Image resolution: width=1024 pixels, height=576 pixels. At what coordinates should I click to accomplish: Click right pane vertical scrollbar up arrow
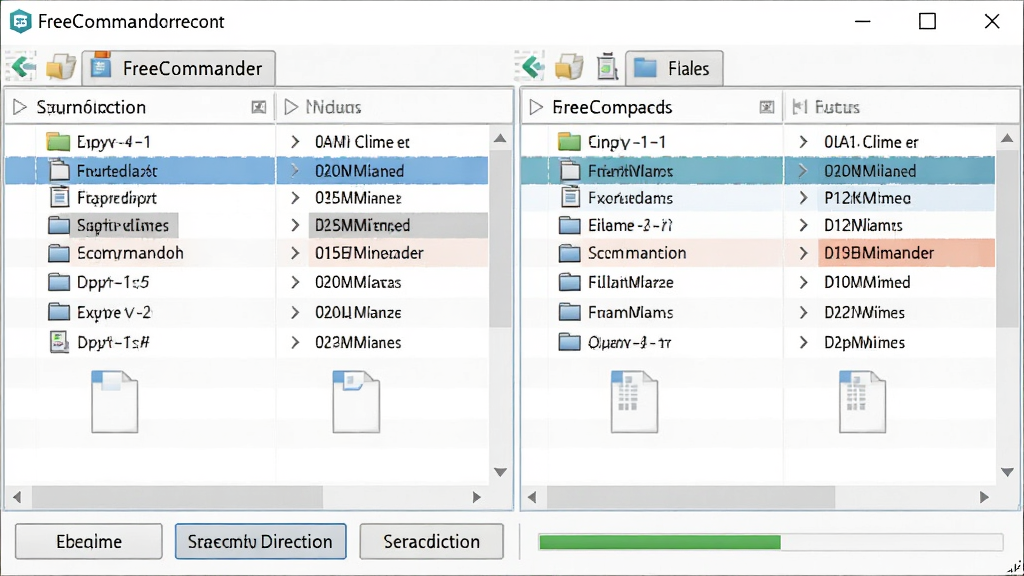[x=1007, y=138]
